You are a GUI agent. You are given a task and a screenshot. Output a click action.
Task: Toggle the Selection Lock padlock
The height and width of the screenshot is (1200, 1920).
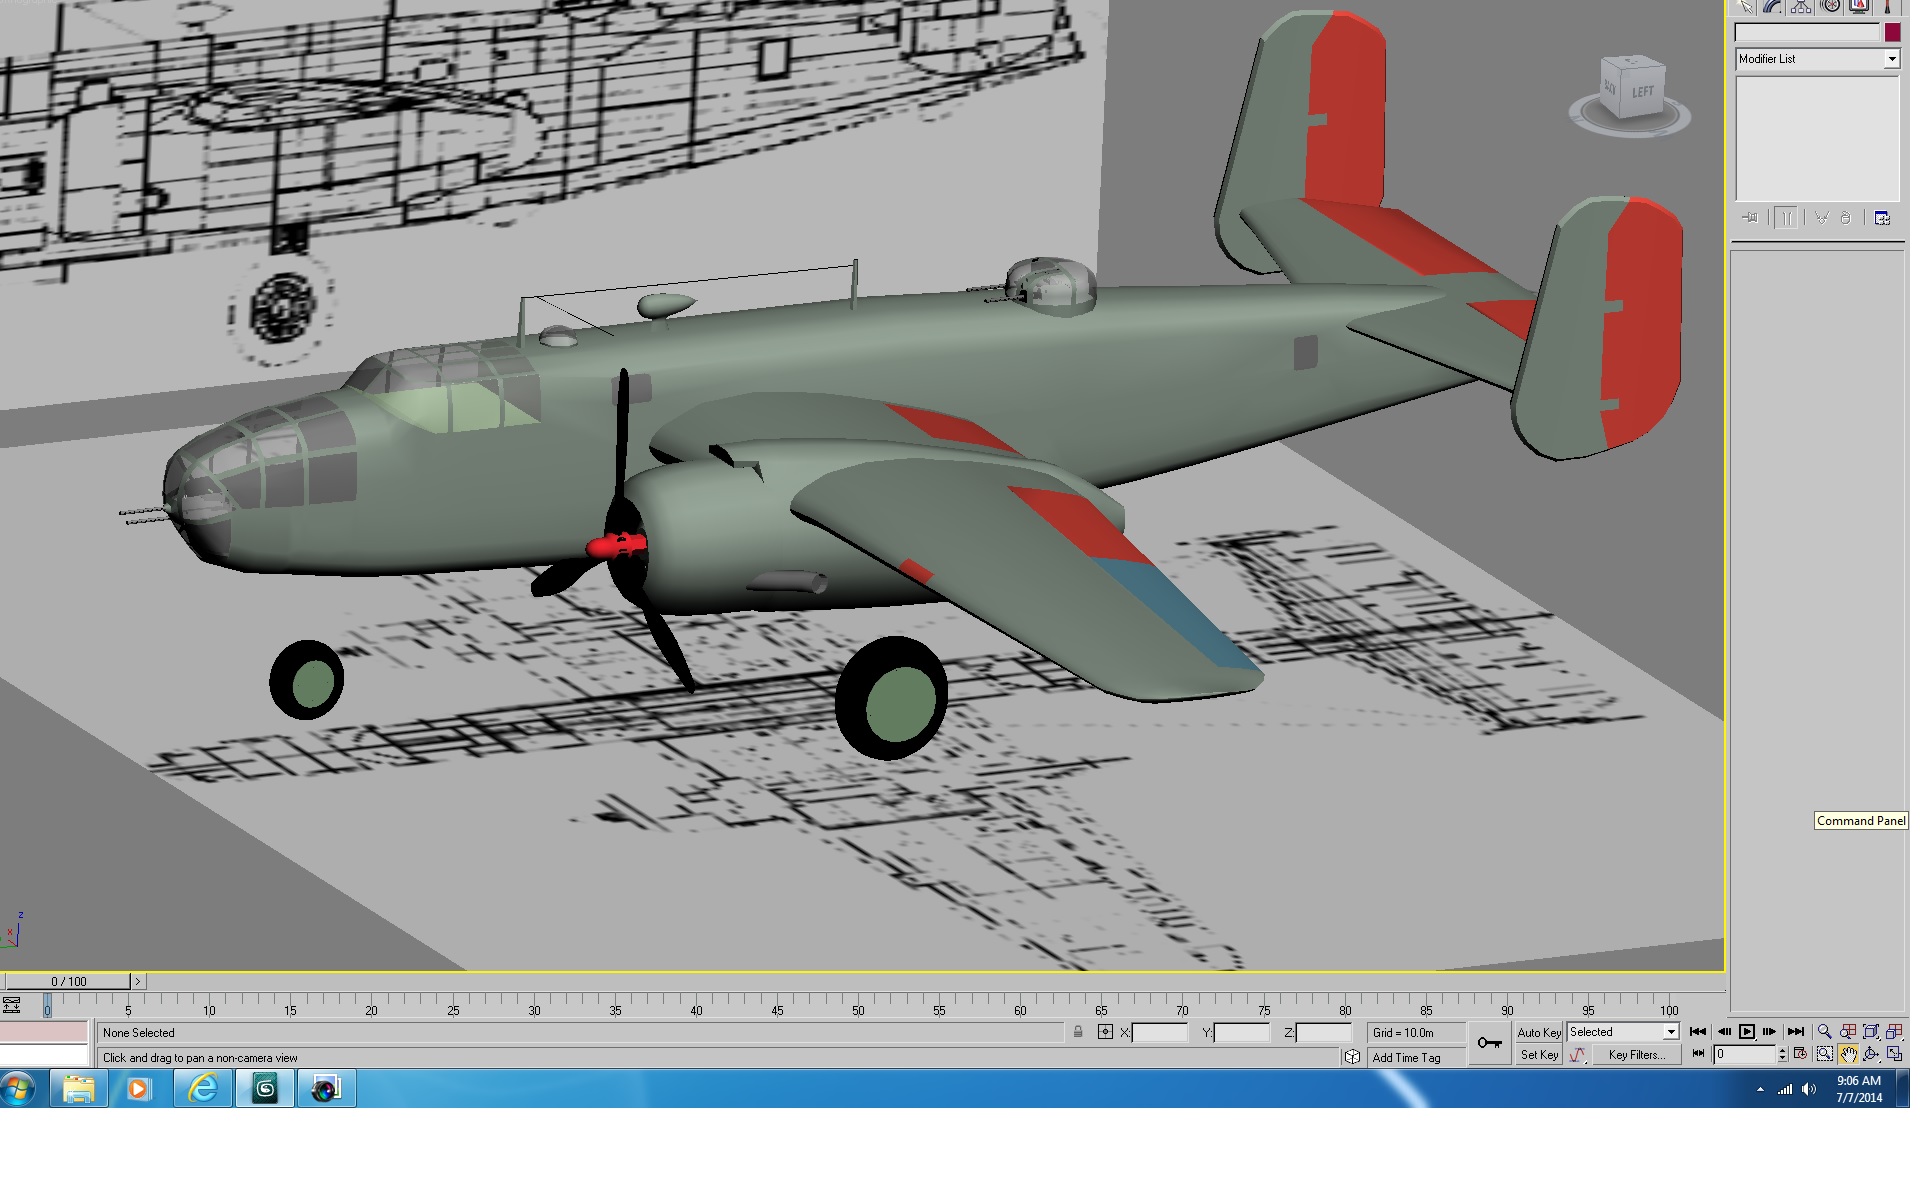tap(1078, 1032)
